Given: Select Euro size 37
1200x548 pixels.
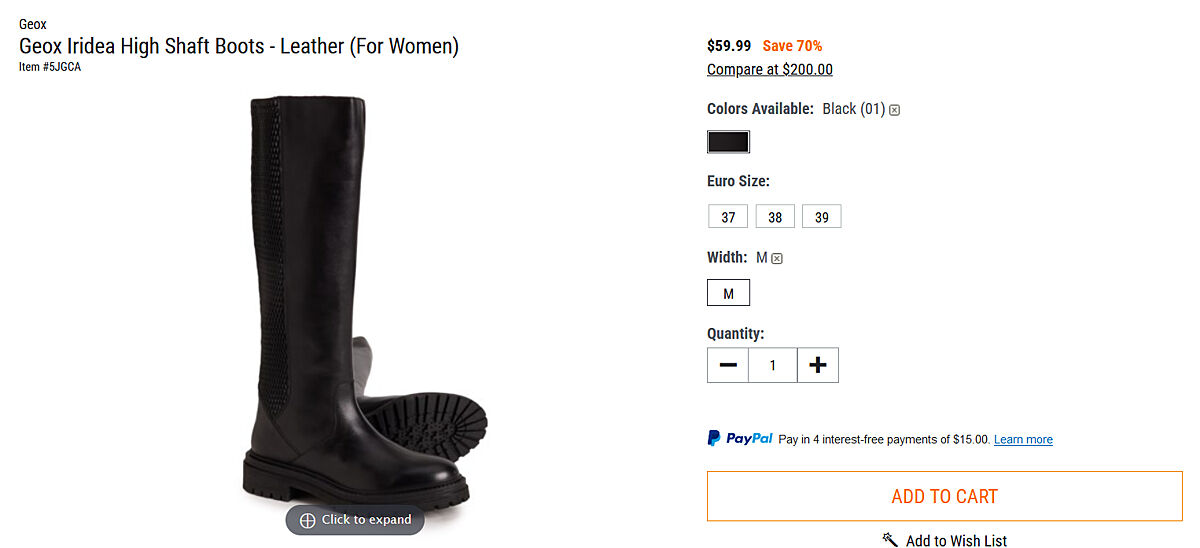Looking at the screenshot, I should click(728, 217).
